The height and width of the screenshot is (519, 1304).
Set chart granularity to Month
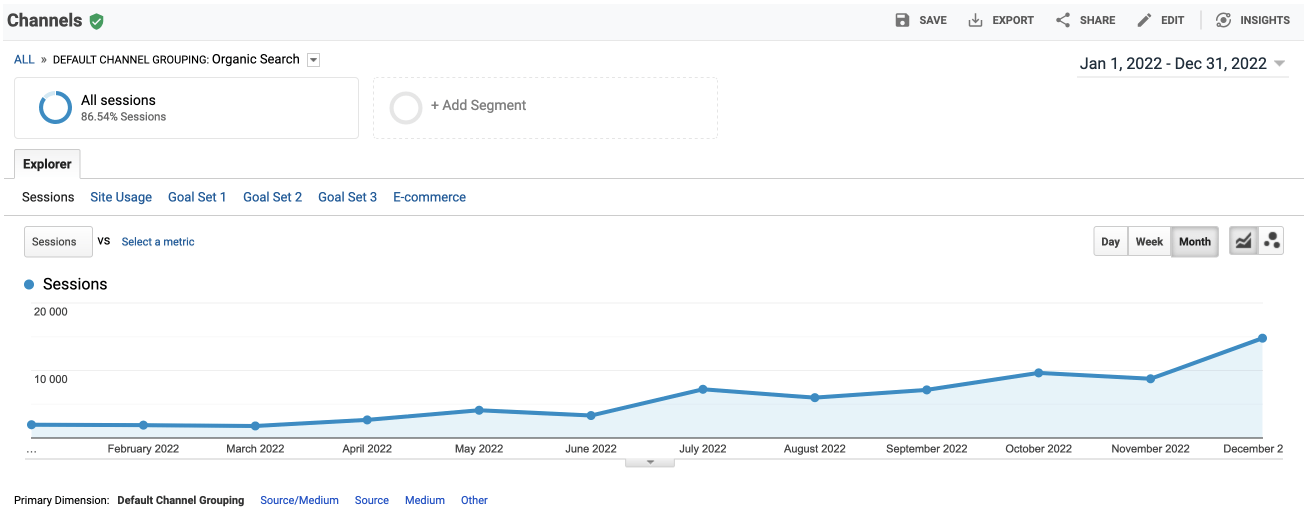[1194, 241]
